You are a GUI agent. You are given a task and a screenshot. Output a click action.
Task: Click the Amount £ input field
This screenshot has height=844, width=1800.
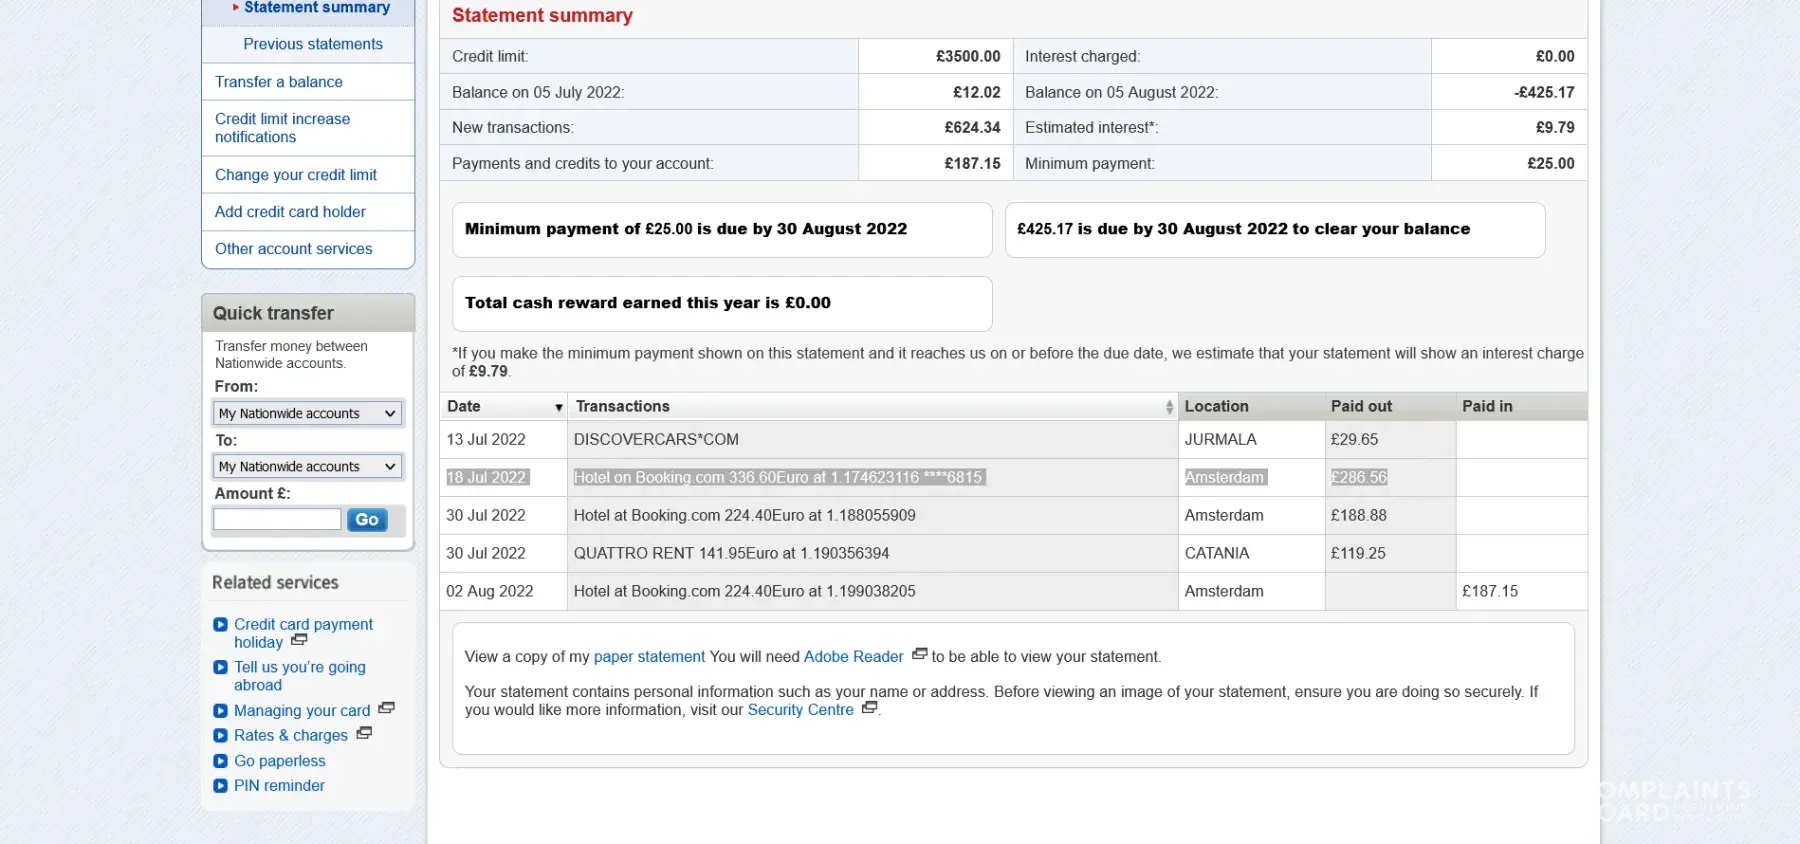tap(277, 520)
